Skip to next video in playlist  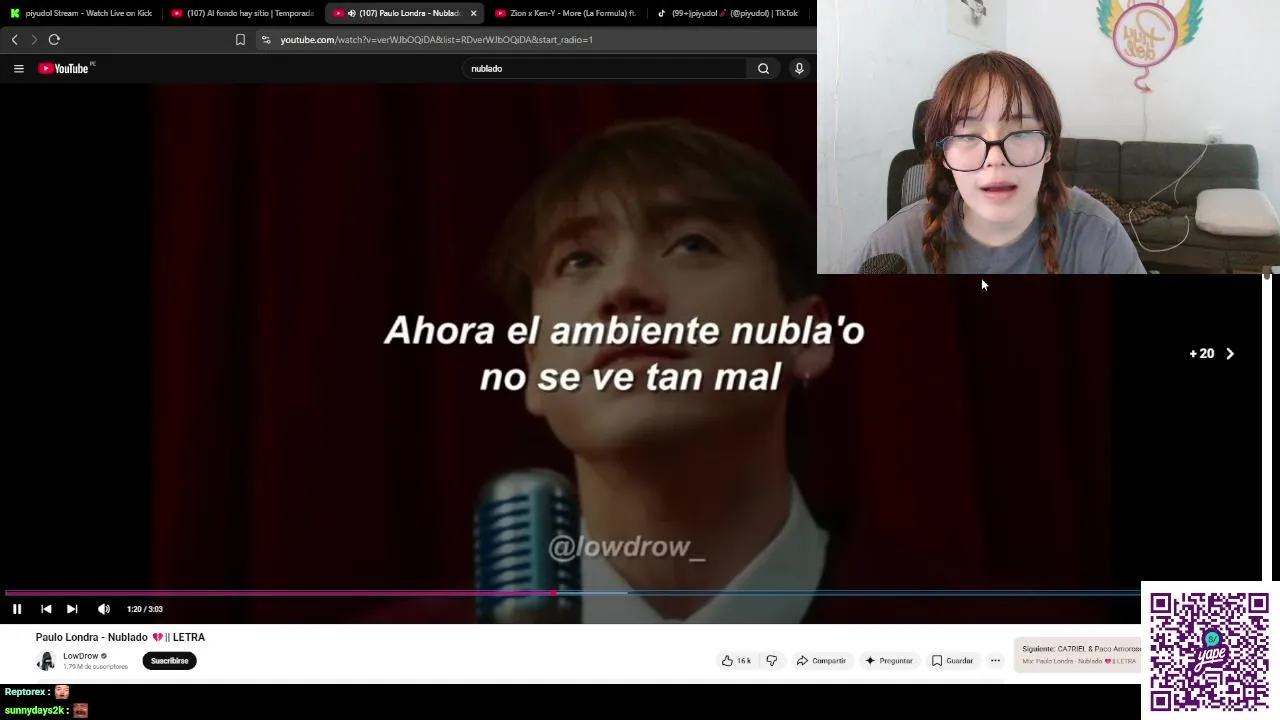(x=72, y=609)
